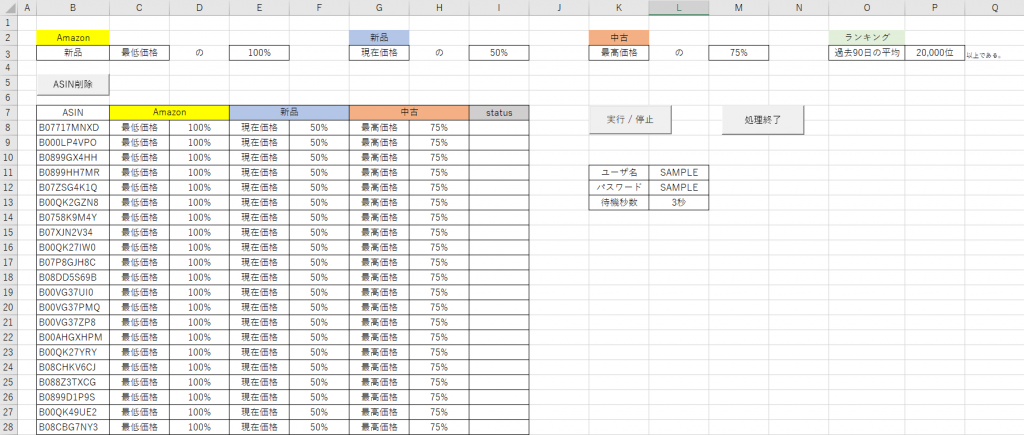Select the 過去90日の平均 cell
Screen dimensions: 1024x435
(866, 52)
